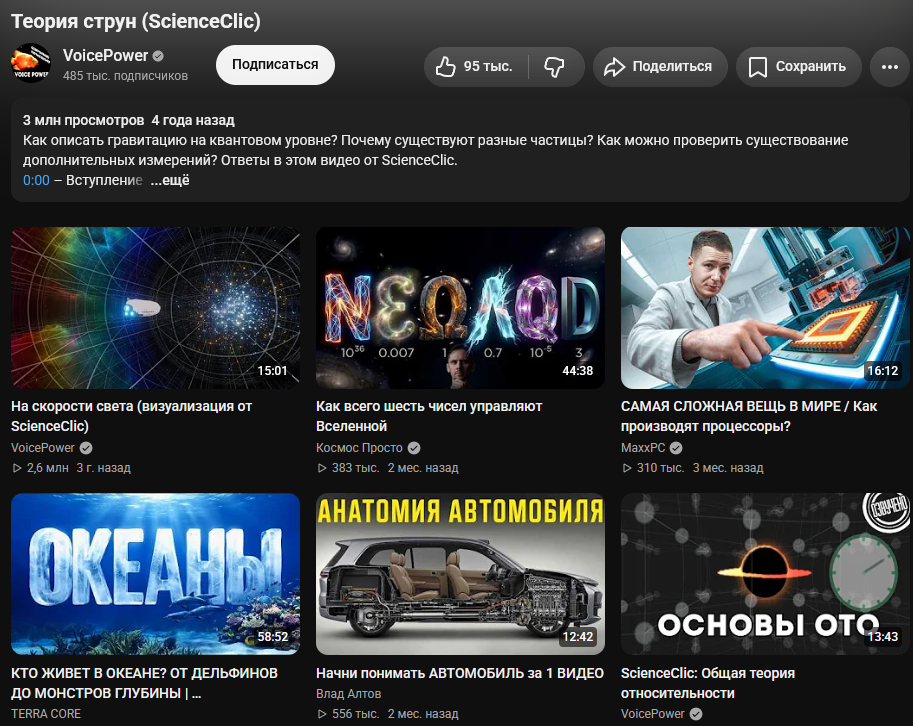Click '383 тыс.' views text
Viewport: 913px width, 726px height.
pyautogui.click(x=355, y=468)
